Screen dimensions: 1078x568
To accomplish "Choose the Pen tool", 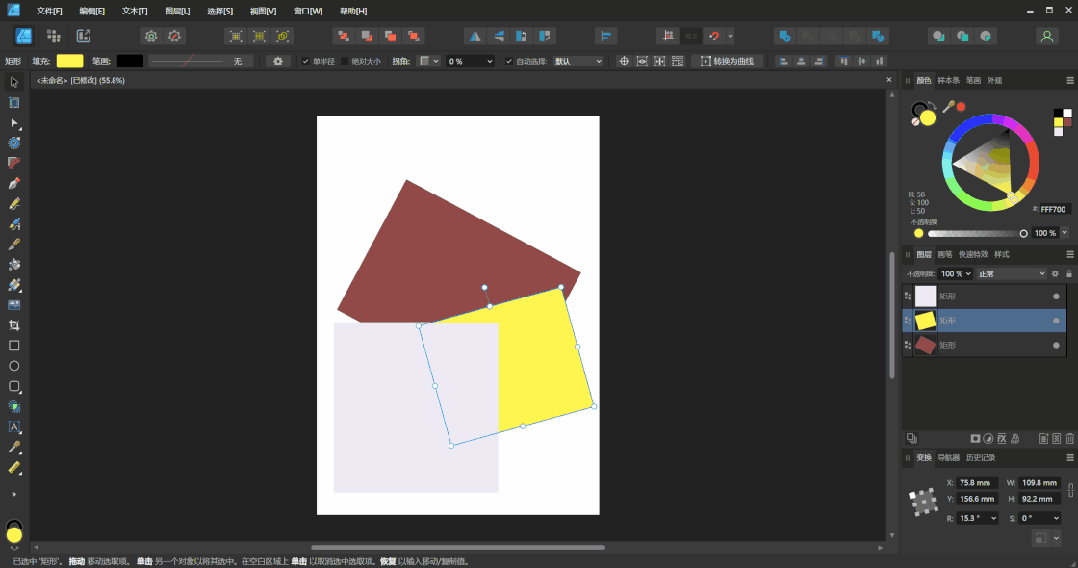I will pos(14,184).
